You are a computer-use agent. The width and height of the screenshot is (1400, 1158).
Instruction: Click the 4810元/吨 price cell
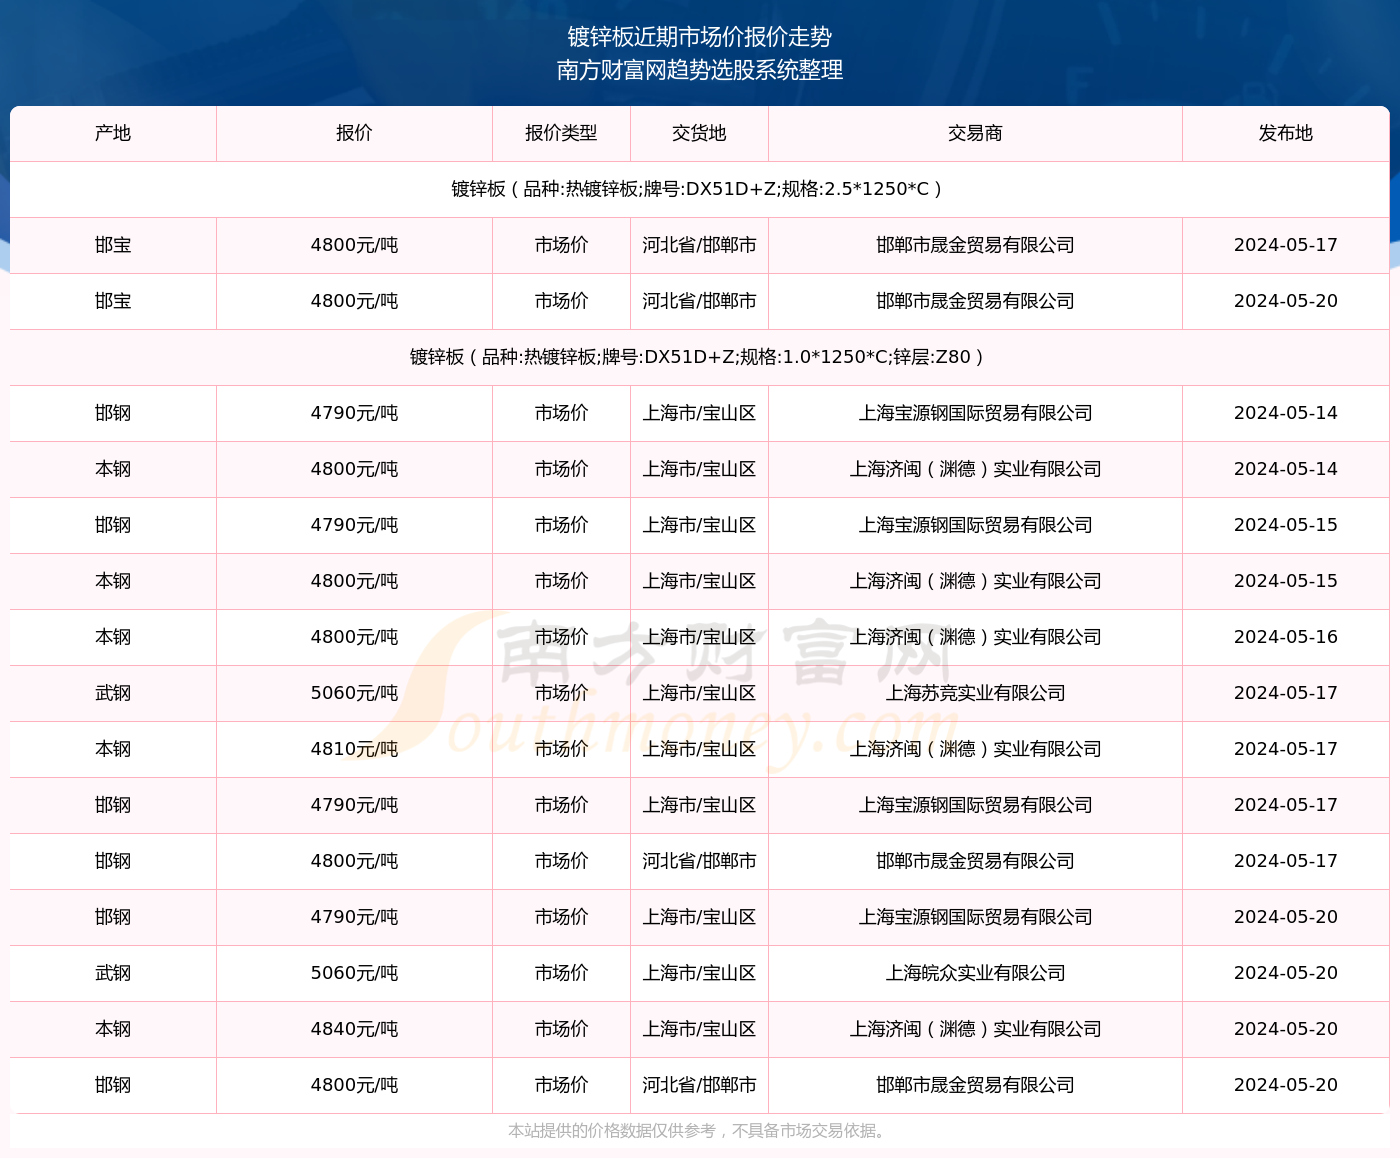(x=354, y=749)
